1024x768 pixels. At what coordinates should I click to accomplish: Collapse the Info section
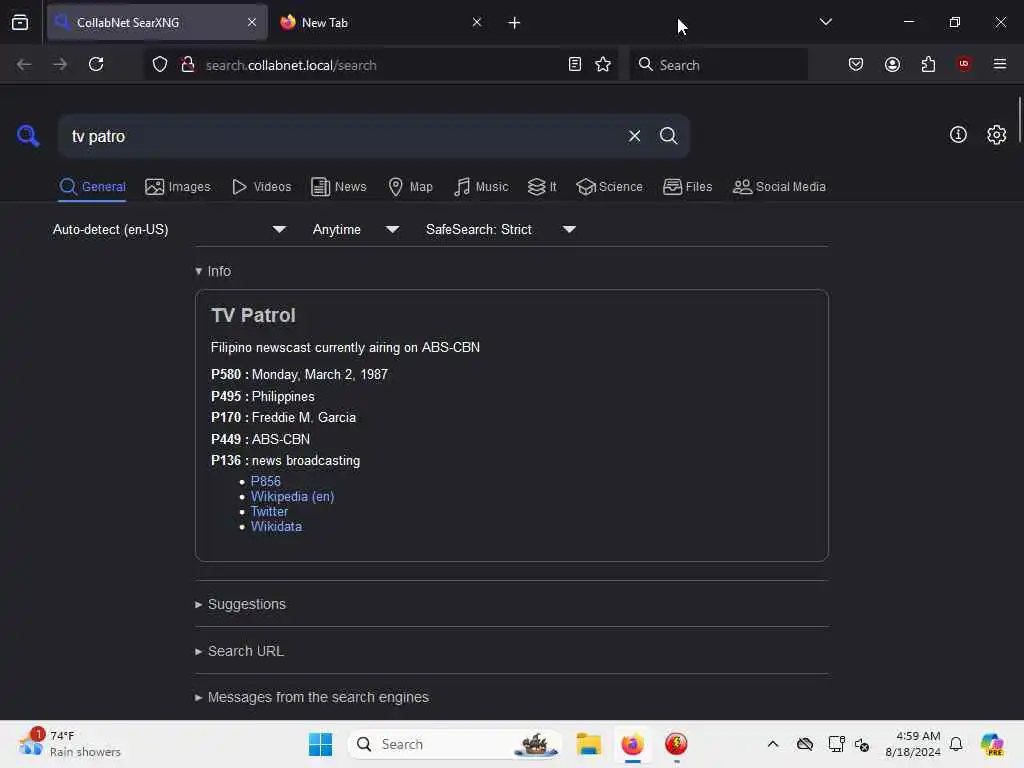pos(213,271)
